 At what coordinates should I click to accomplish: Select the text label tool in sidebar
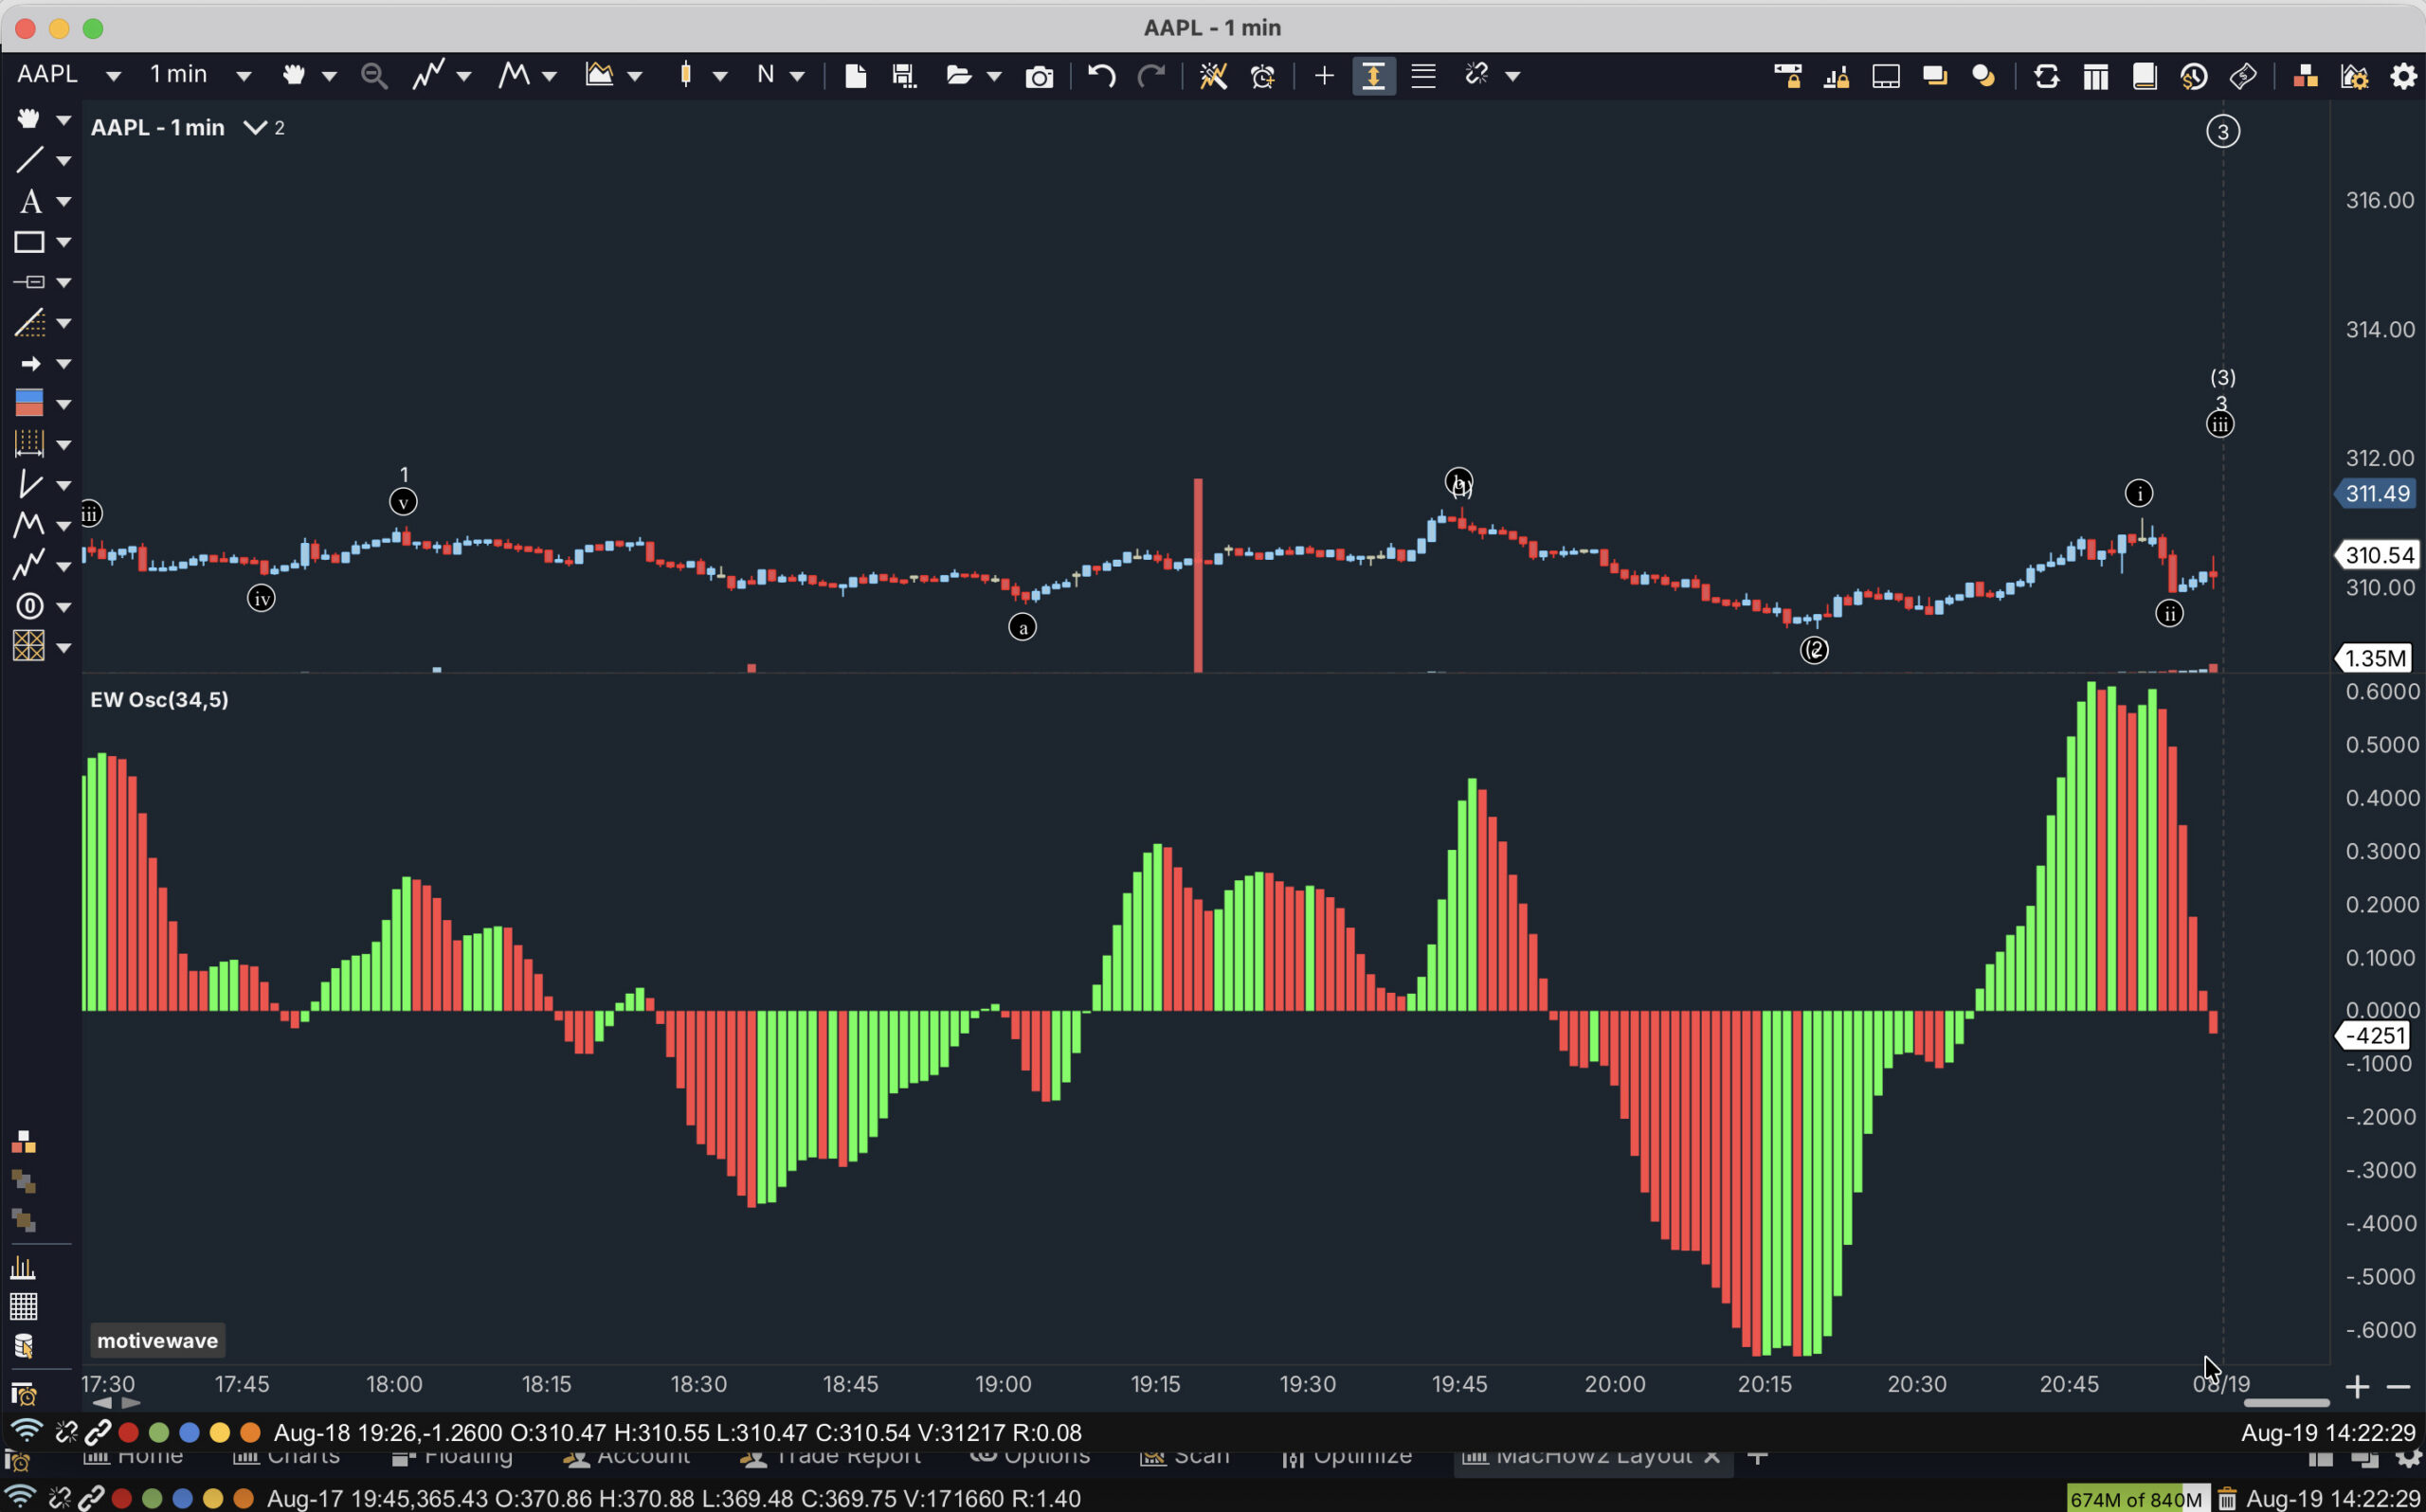(30, 201)
